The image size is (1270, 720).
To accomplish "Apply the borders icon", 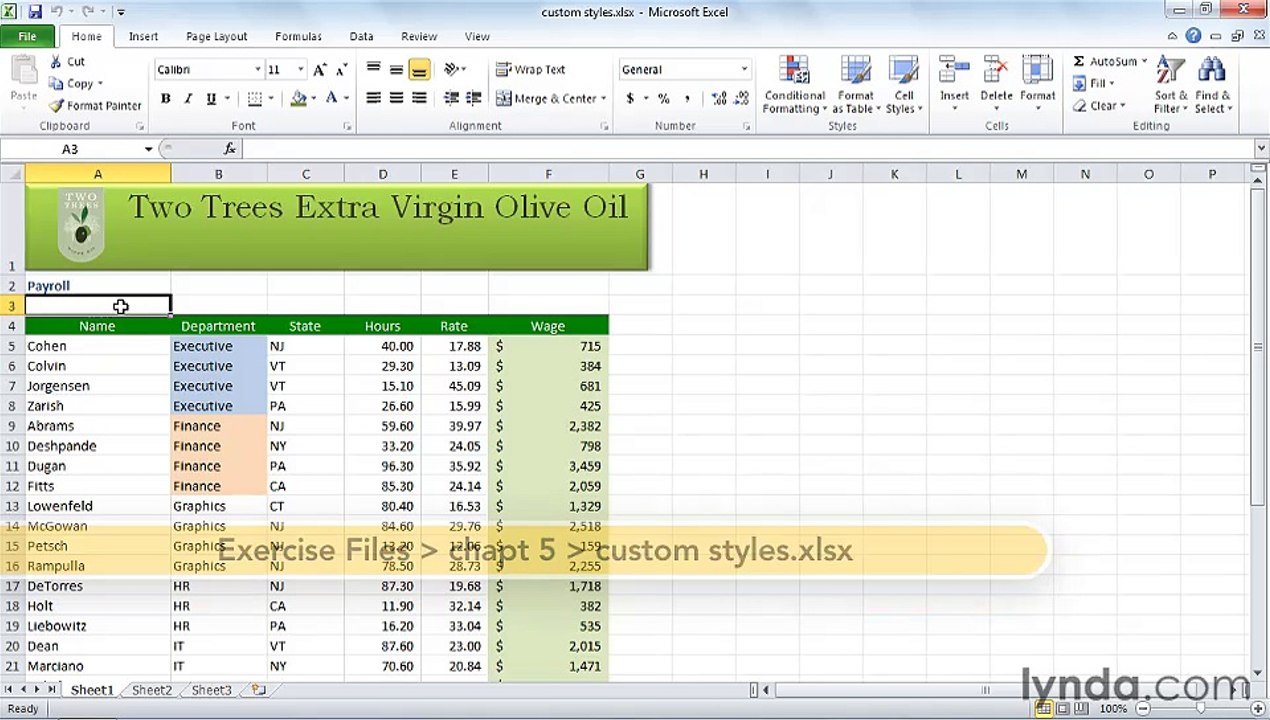I will tap(254, 99).
